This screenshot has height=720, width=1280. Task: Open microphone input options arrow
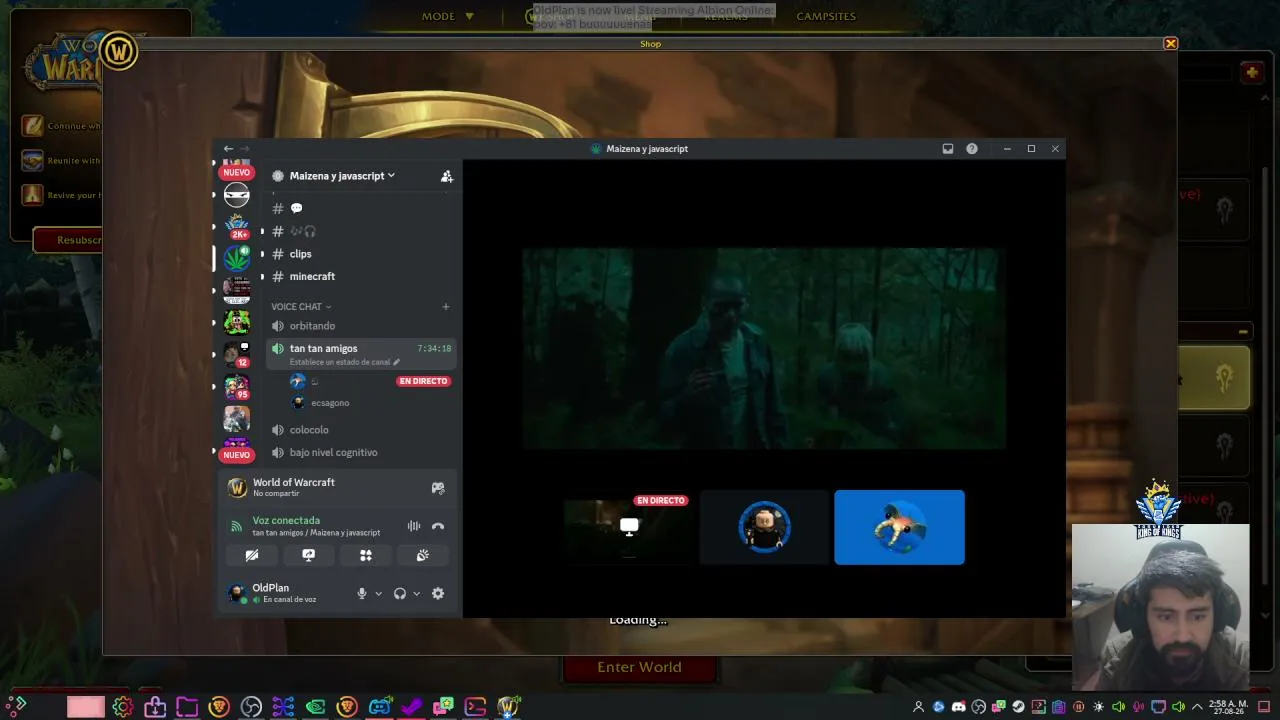[378, 594]
